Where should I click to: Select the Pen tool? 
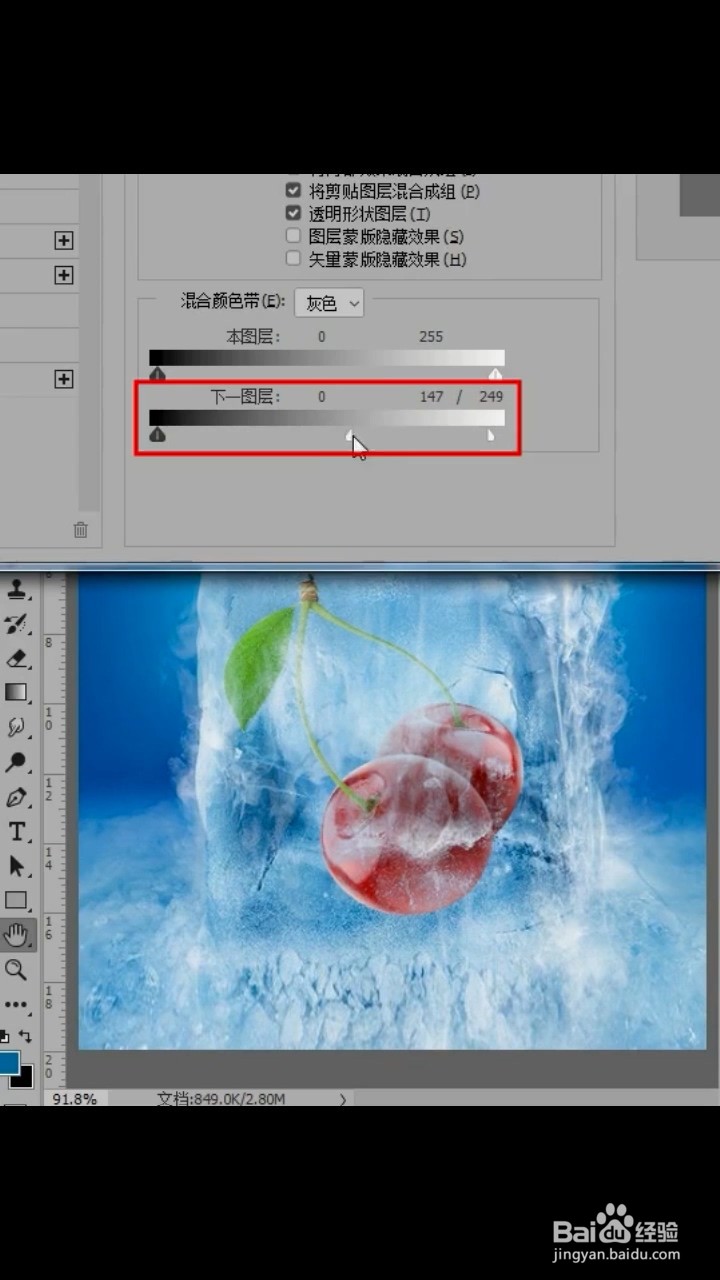click(x=17, y=797)
